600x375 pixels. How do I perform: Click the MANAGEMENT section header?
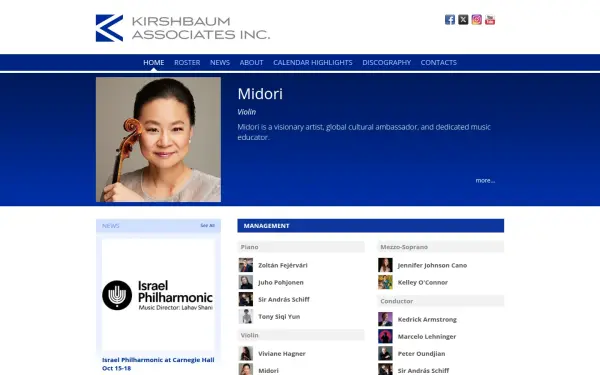[370, 226]
